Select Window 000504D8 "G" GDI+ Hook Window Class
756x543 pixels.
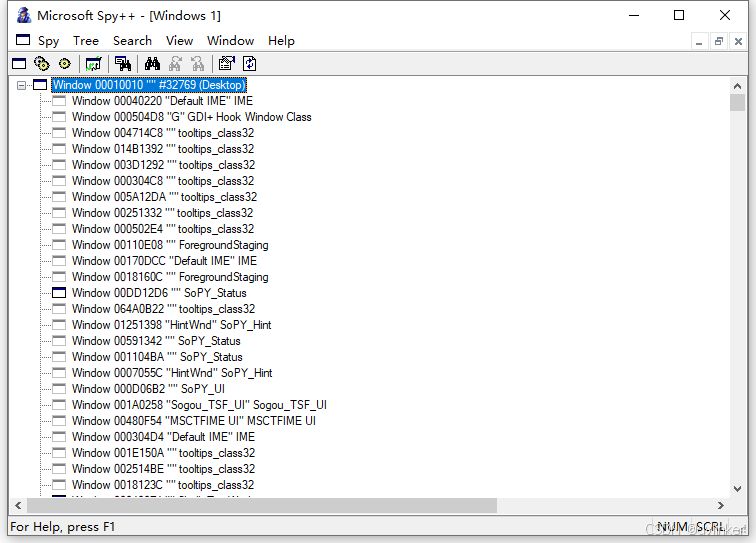click(x=191, y=117)
